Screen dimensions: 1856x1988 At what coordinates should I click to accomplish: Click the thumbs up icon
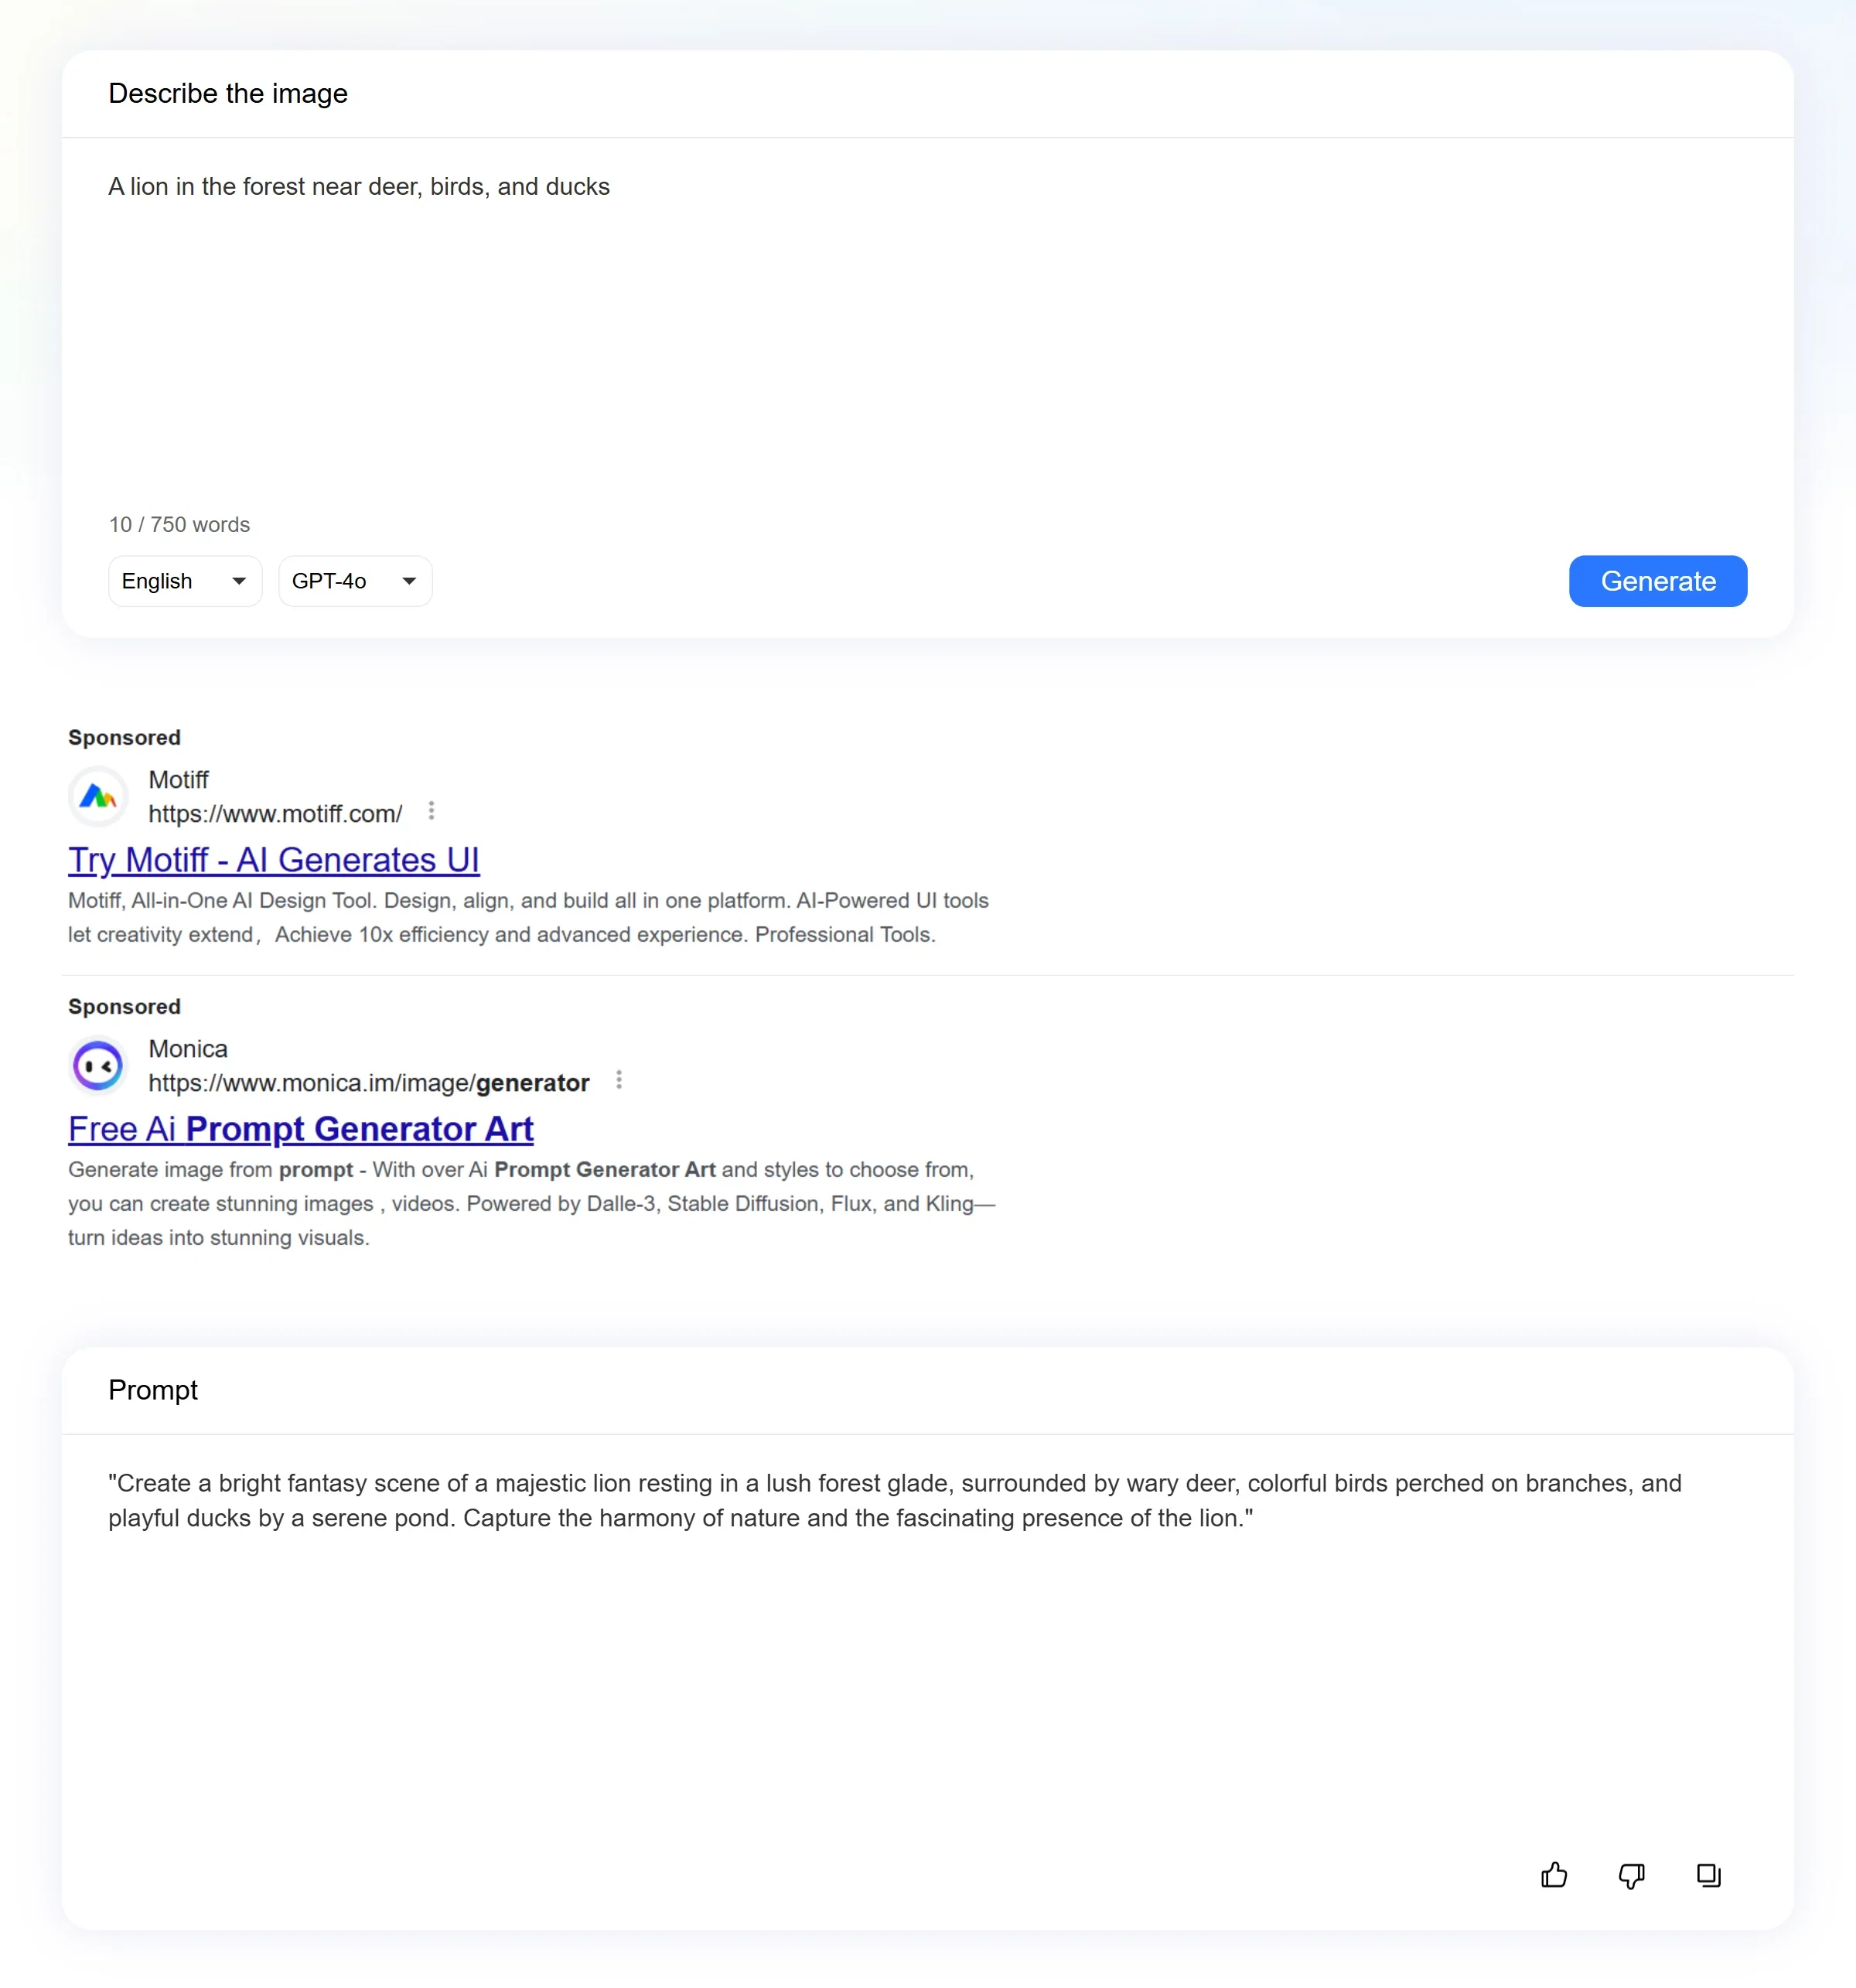click(1554, 1875)
